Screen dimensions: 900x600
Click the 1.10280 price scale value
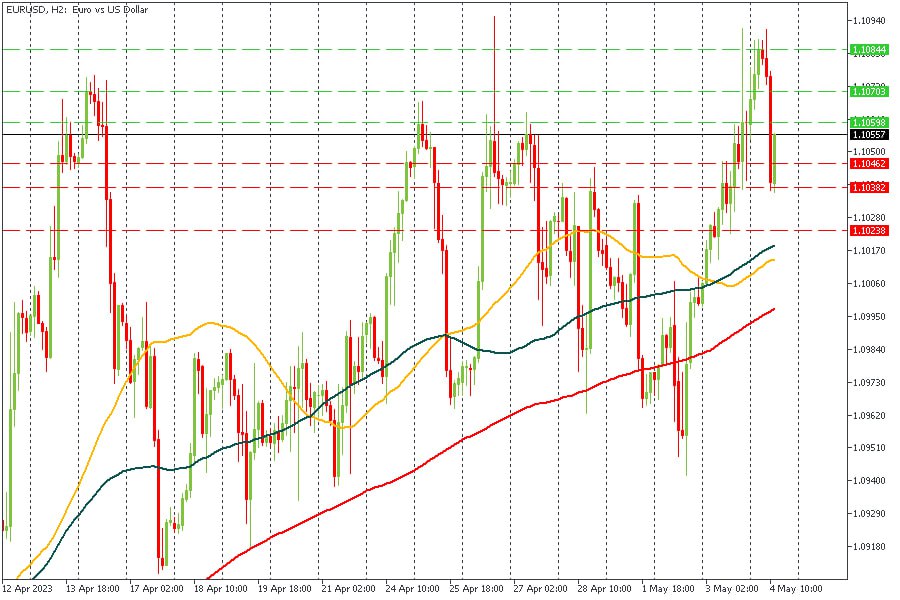coord(869,218)
